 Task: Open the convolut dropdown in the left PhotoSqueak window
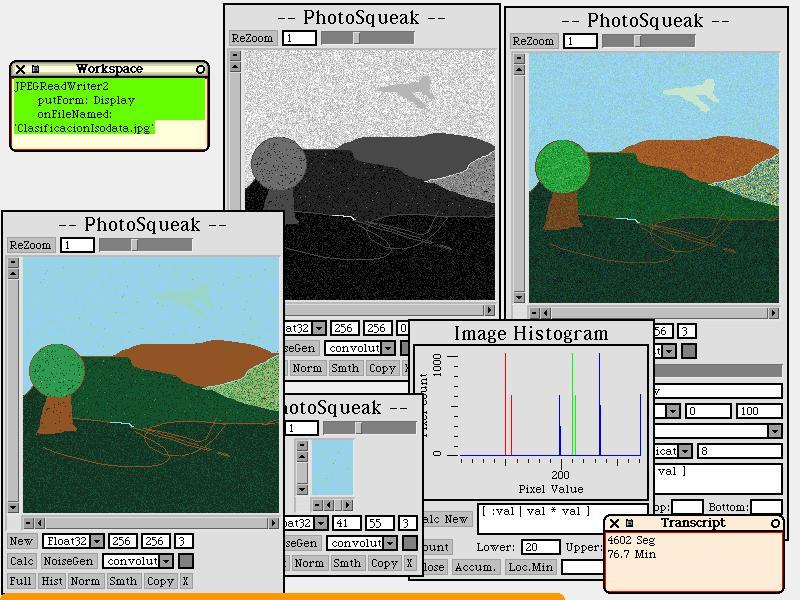click(166, 561)
